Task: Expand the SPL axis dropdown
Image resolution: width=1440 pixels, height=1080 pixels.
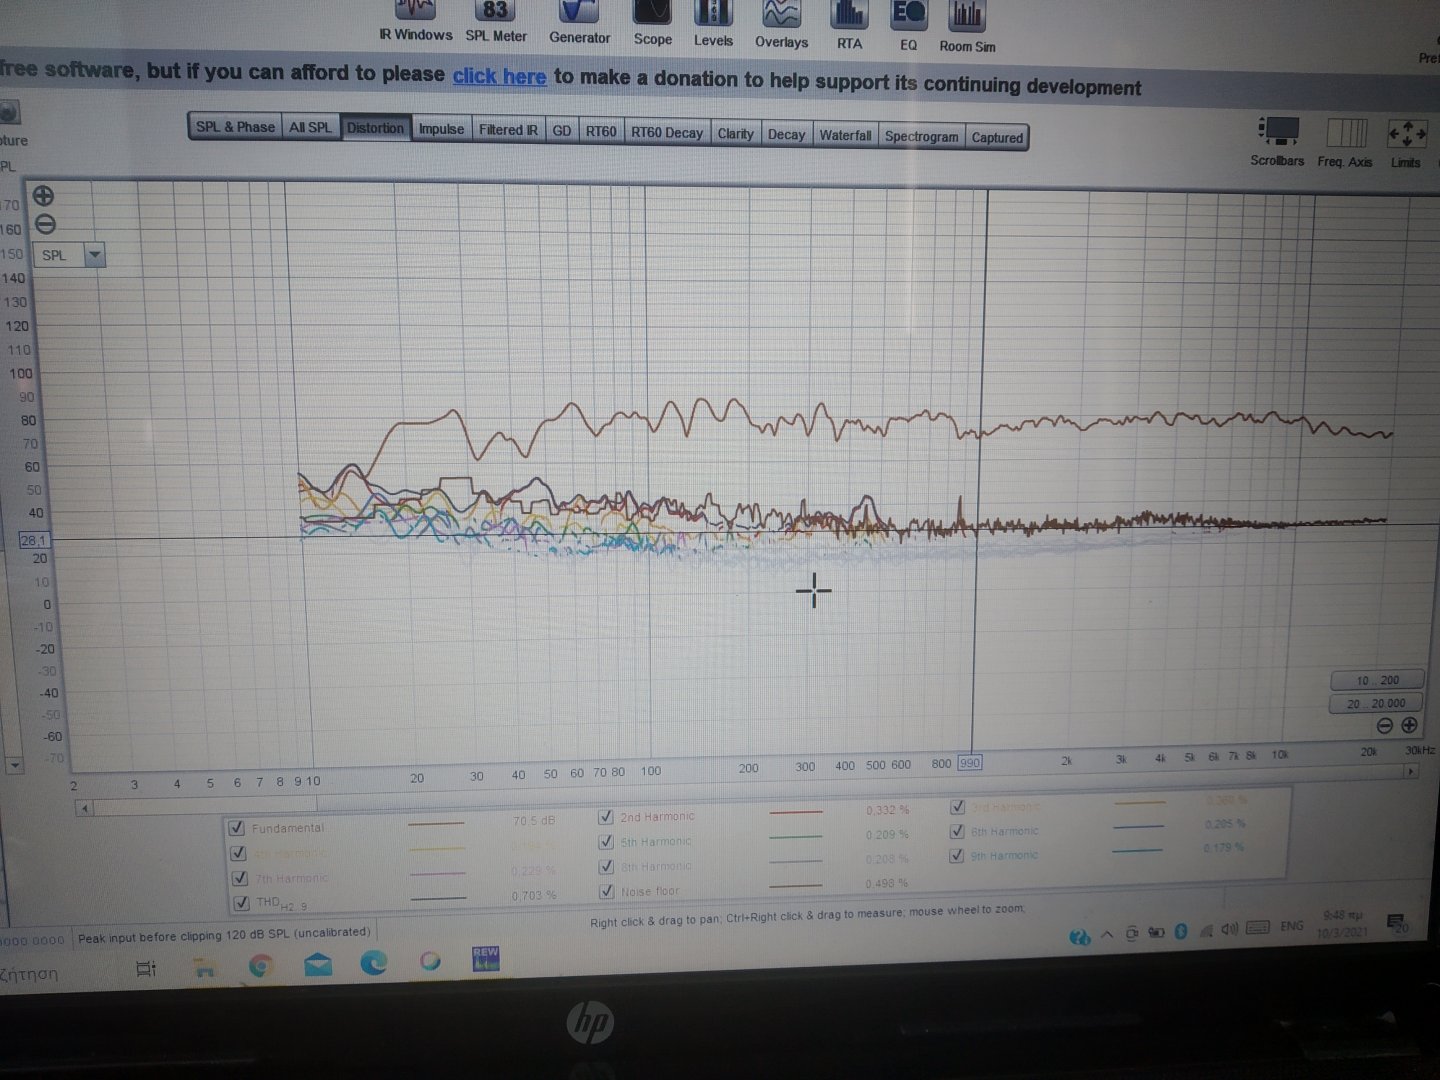Action: click(x=94, y=255)
